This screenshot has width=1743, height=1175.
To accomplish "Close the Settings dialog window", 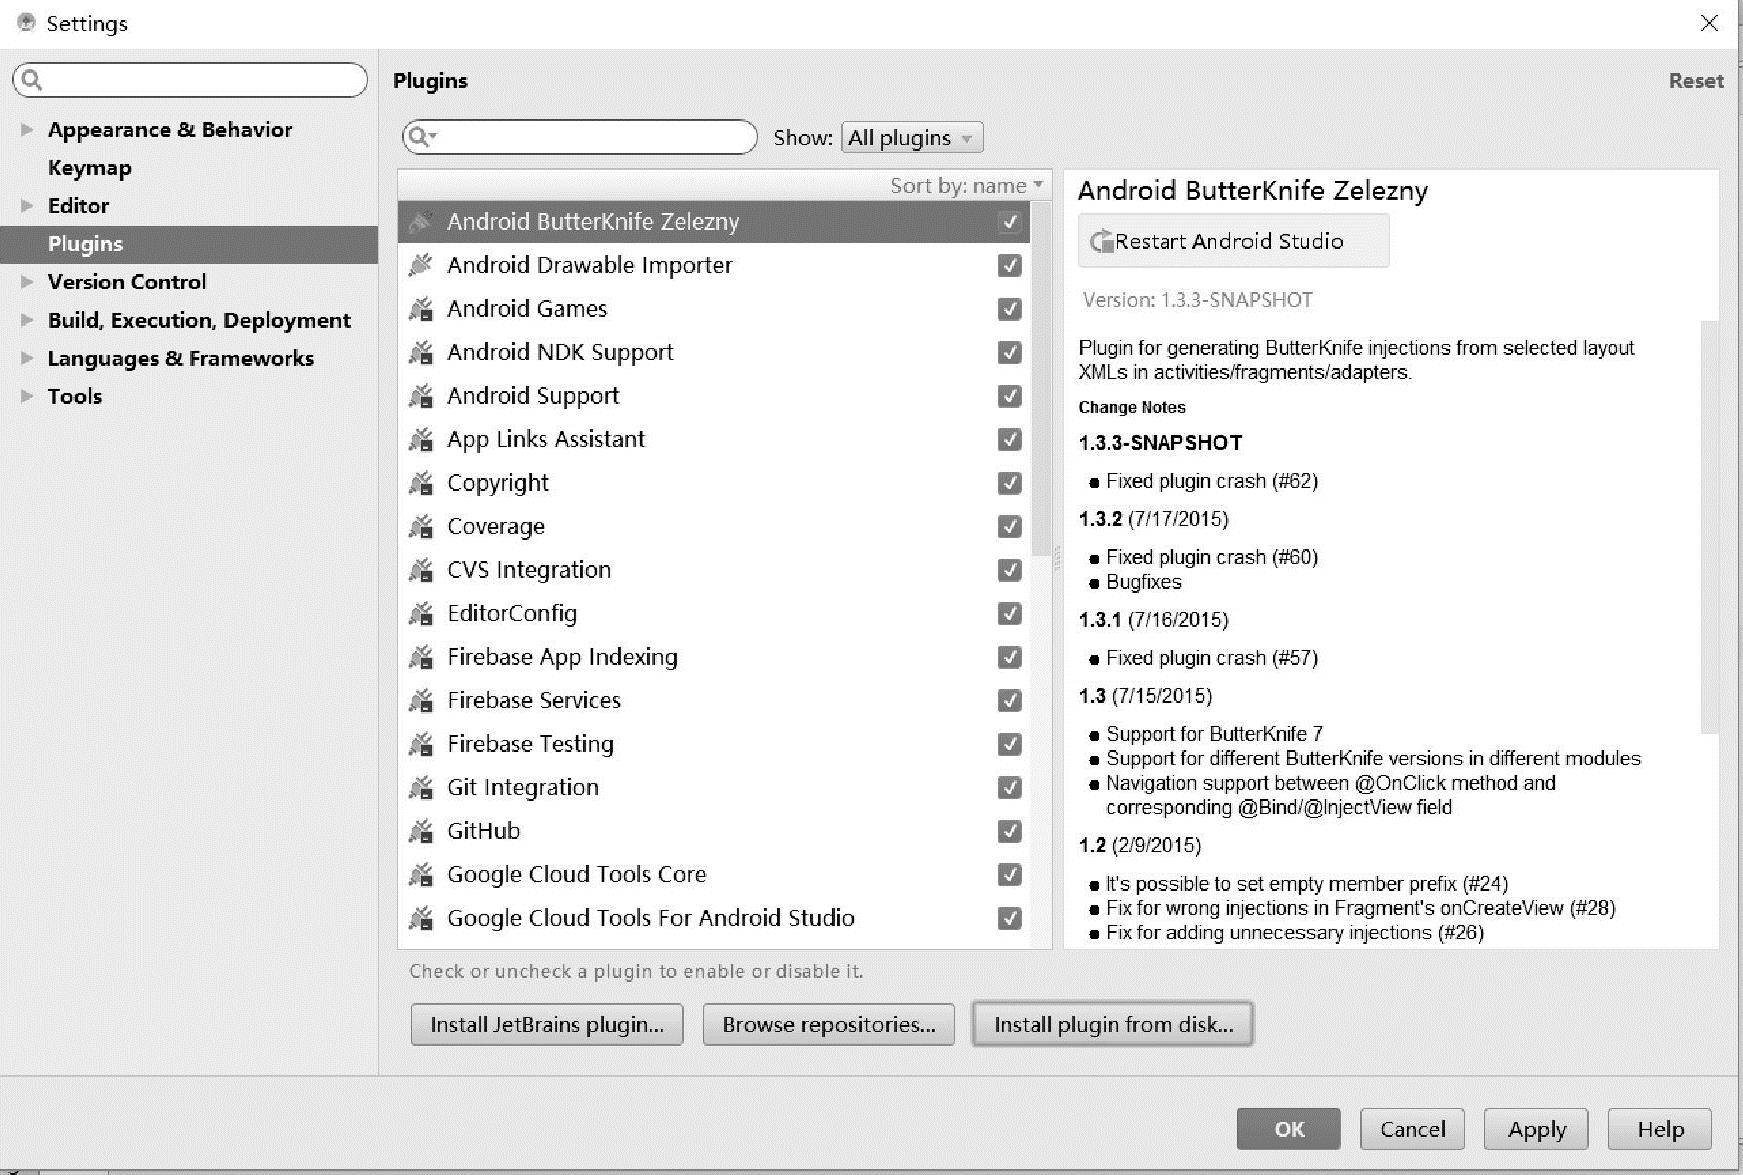I will pyautogui.click(x=1709, y=23).
